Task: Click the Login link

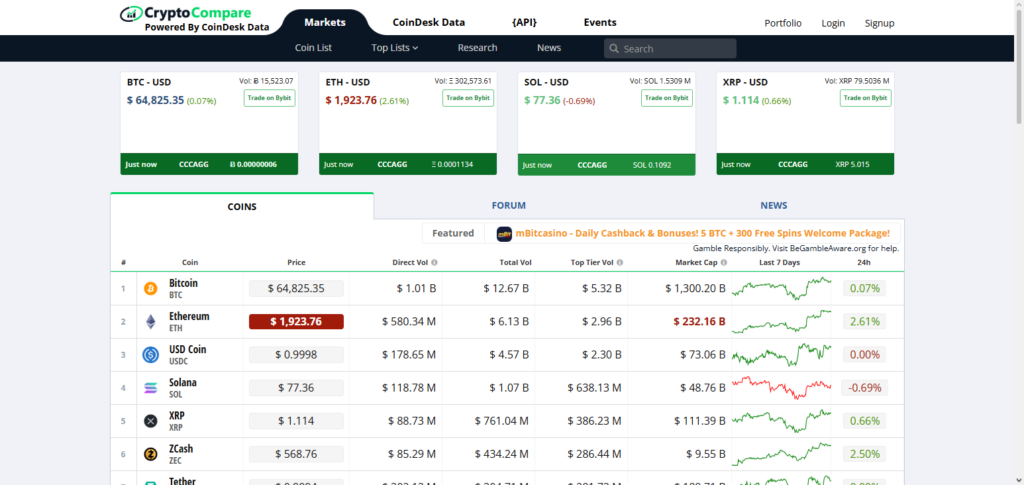Action: point(833,23)
